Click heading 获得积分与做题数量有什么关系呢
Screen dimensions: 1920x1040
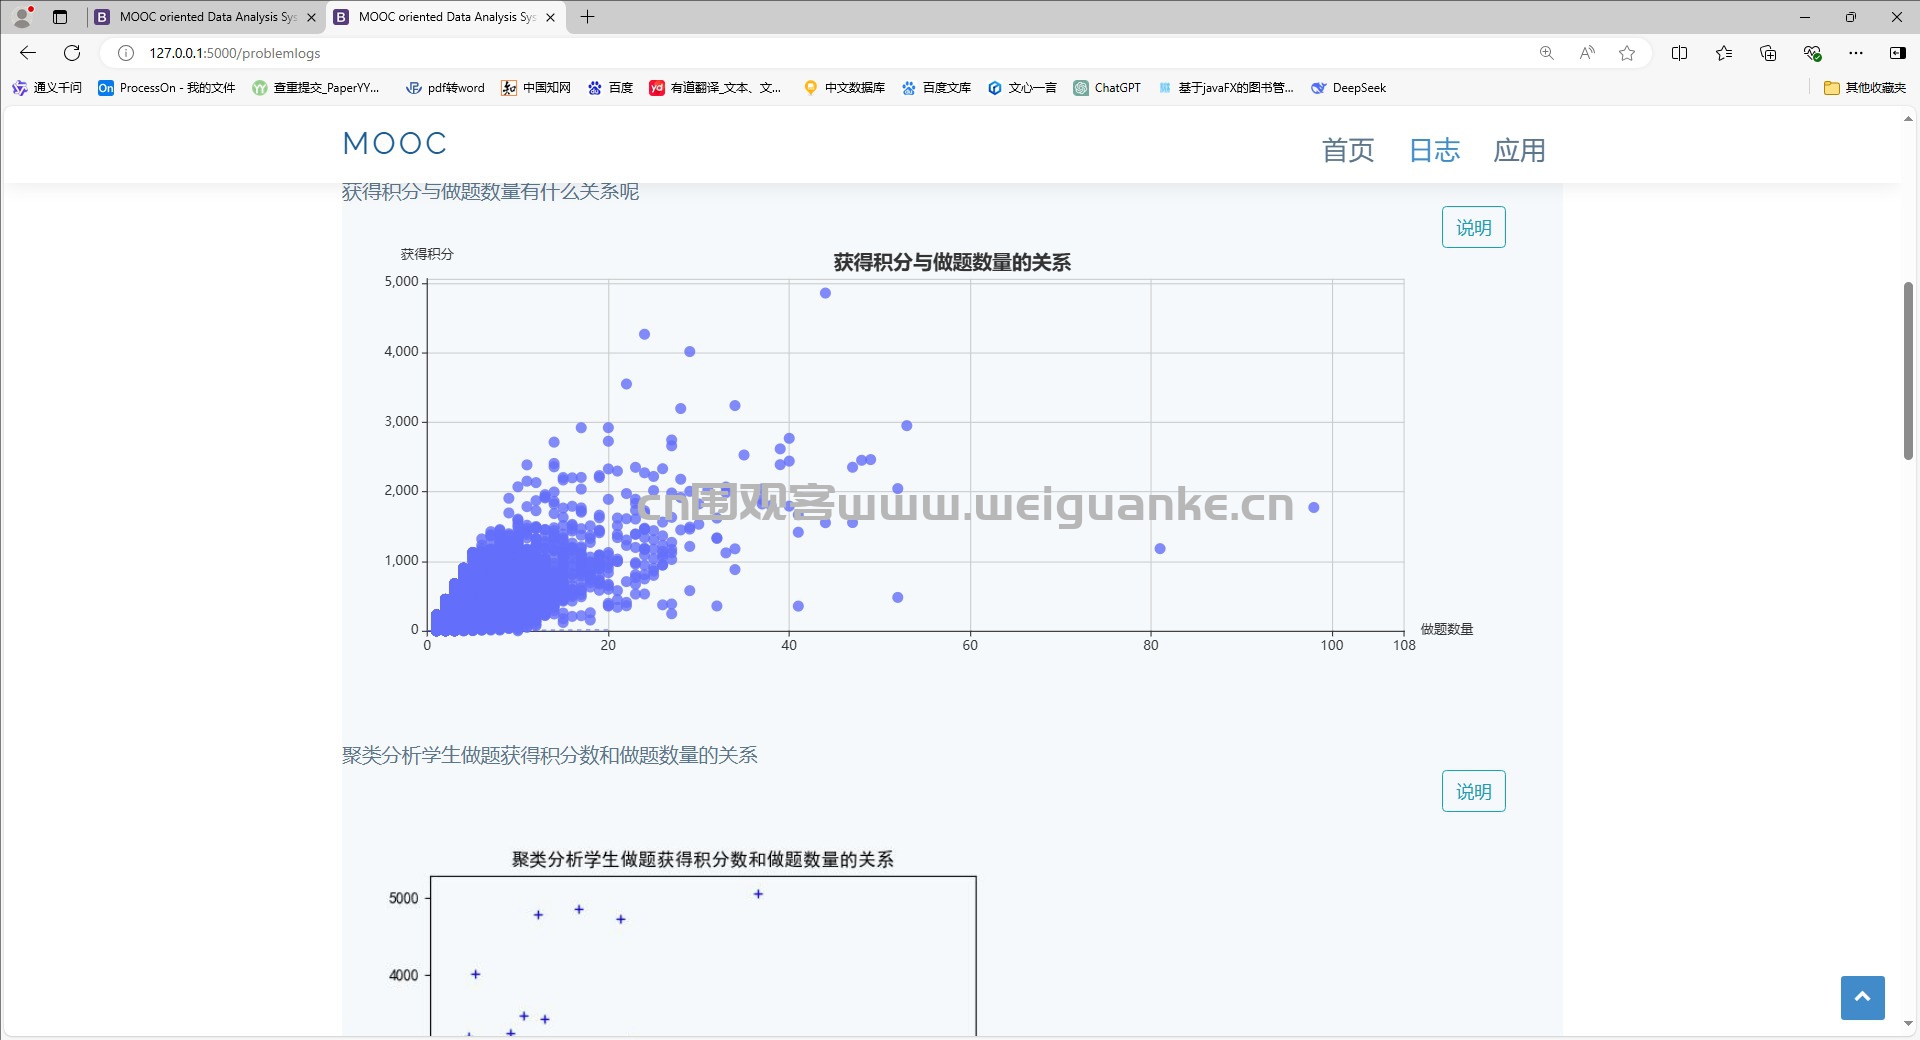[x=490, y=191]
